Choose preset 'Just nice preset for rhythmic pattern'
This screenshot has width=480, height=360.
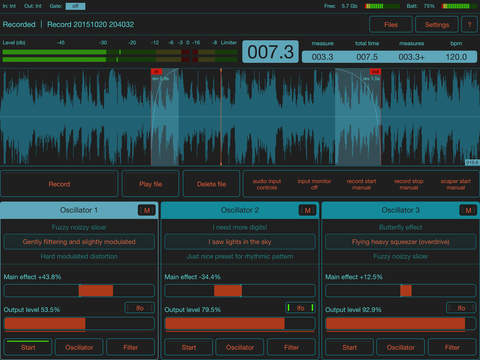[x=240, y=257]
